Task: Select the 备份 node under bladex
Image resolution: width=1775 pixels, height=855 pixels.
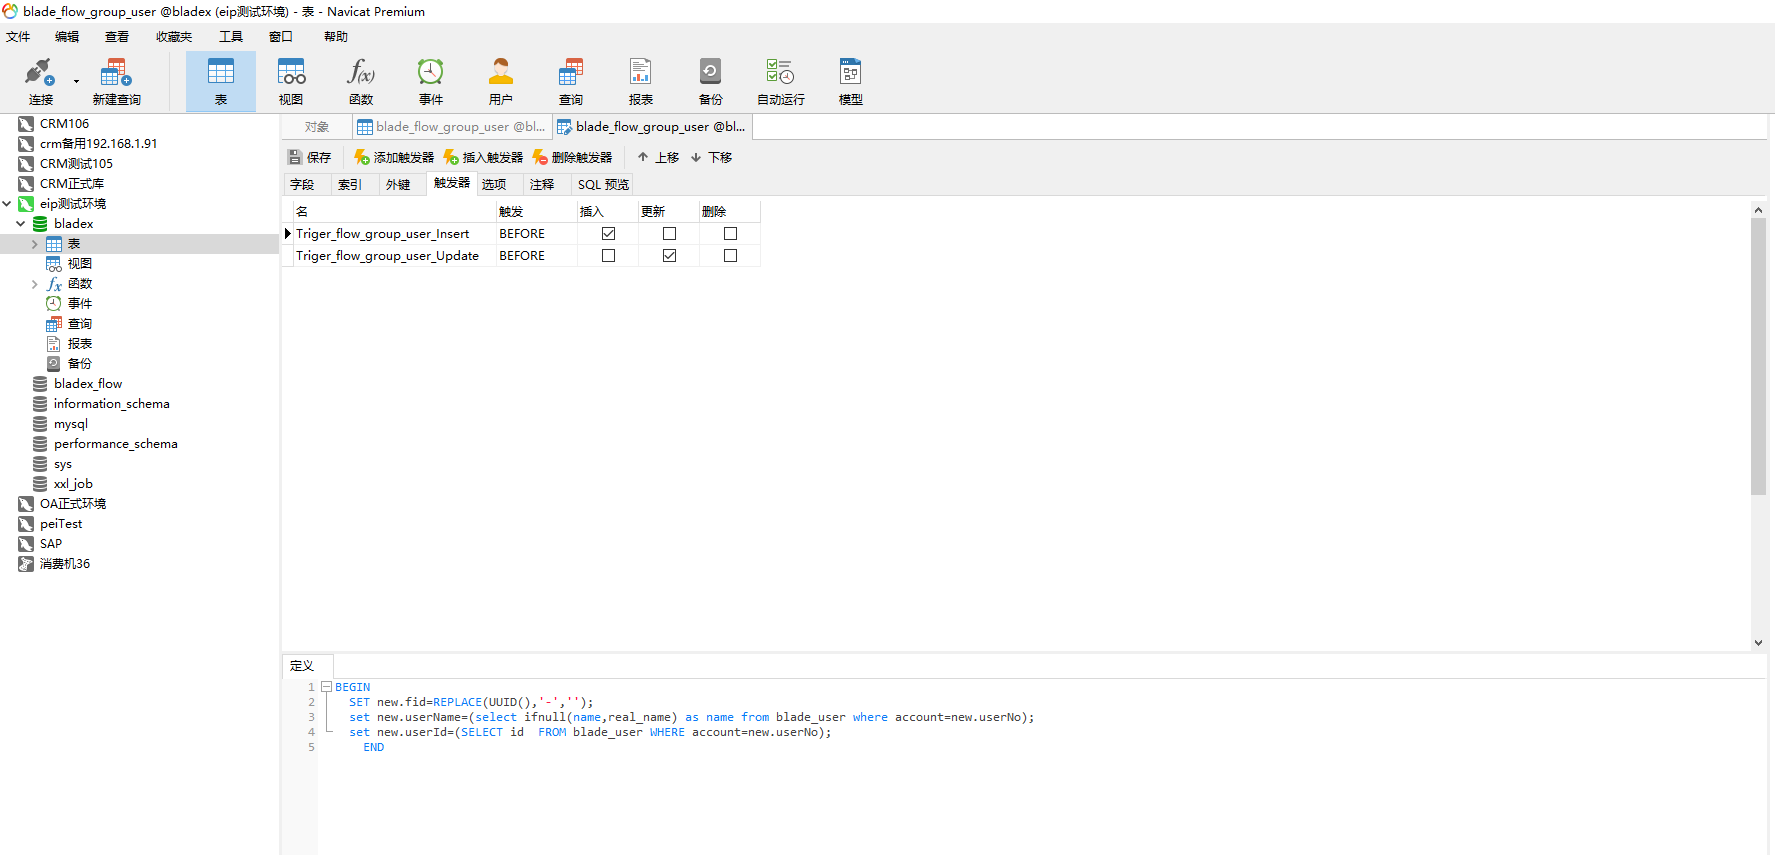Action: [x=80, y=363]
